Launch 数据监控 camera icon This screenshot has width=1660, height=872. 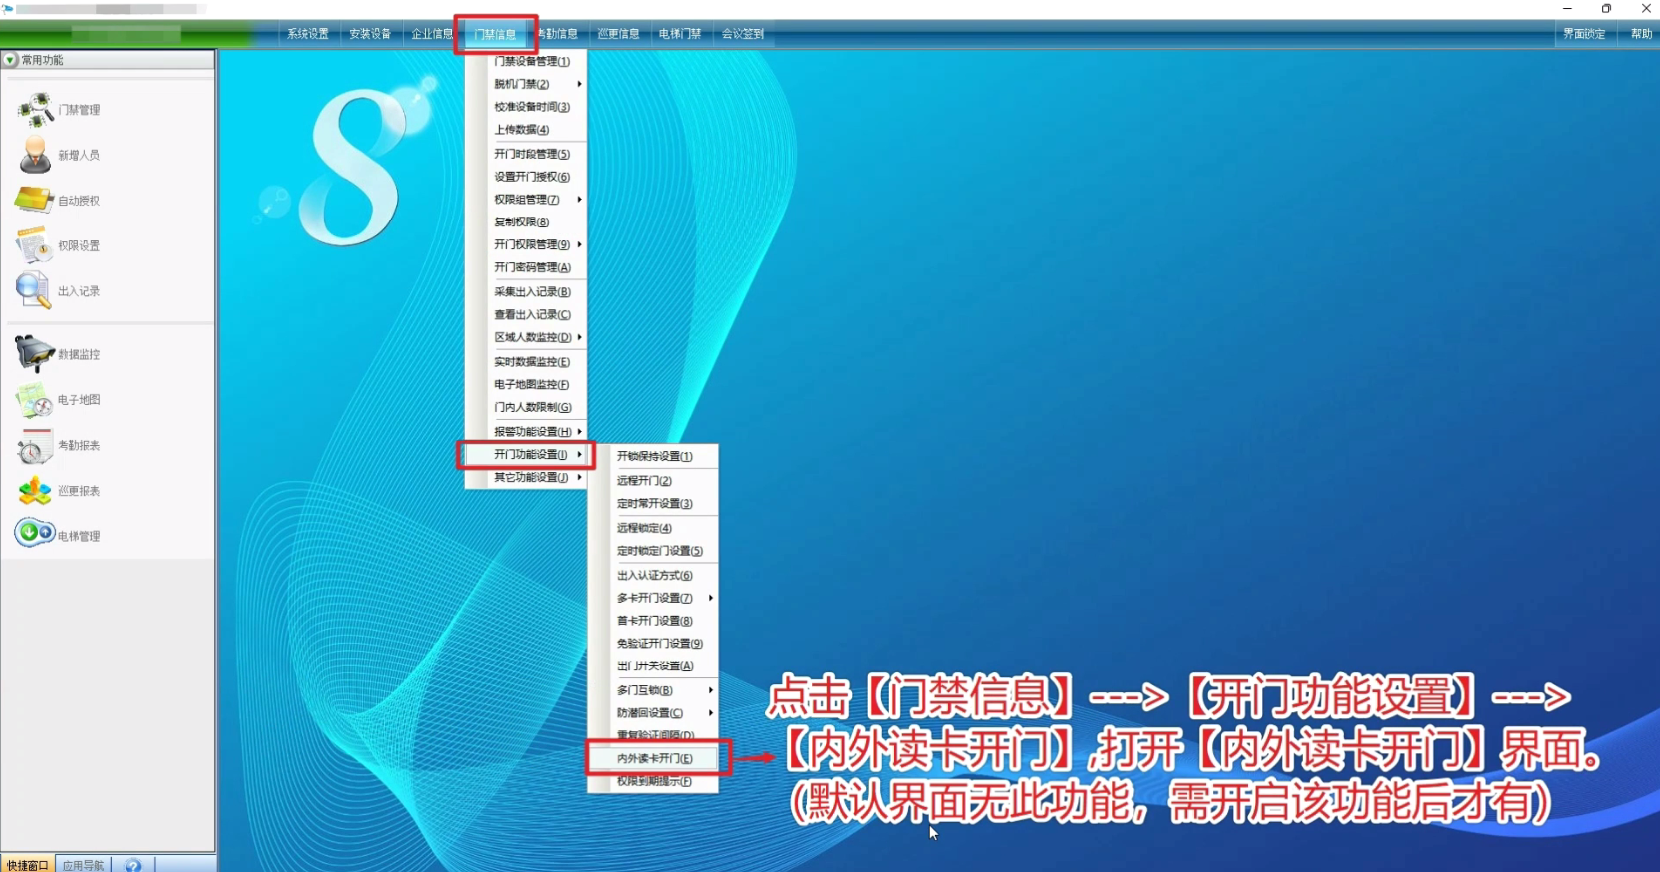pos(35,354)
